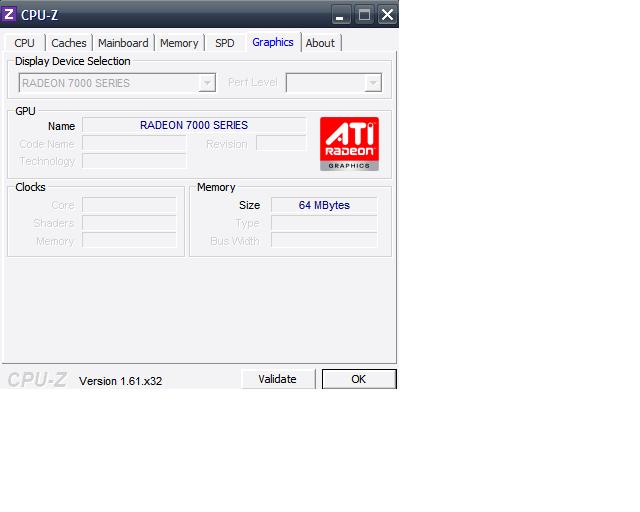Click the Shaders clock field
The height and width of the screenshot is (512, 640).
(x=129, y=223)
